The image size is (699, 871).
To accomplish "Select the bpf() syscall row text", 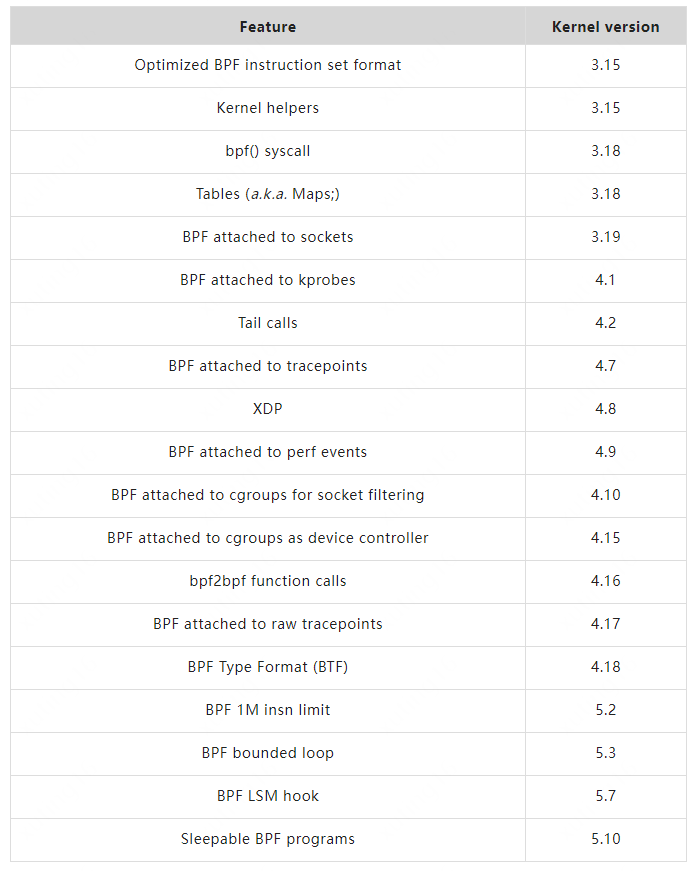I will [268, 151].
